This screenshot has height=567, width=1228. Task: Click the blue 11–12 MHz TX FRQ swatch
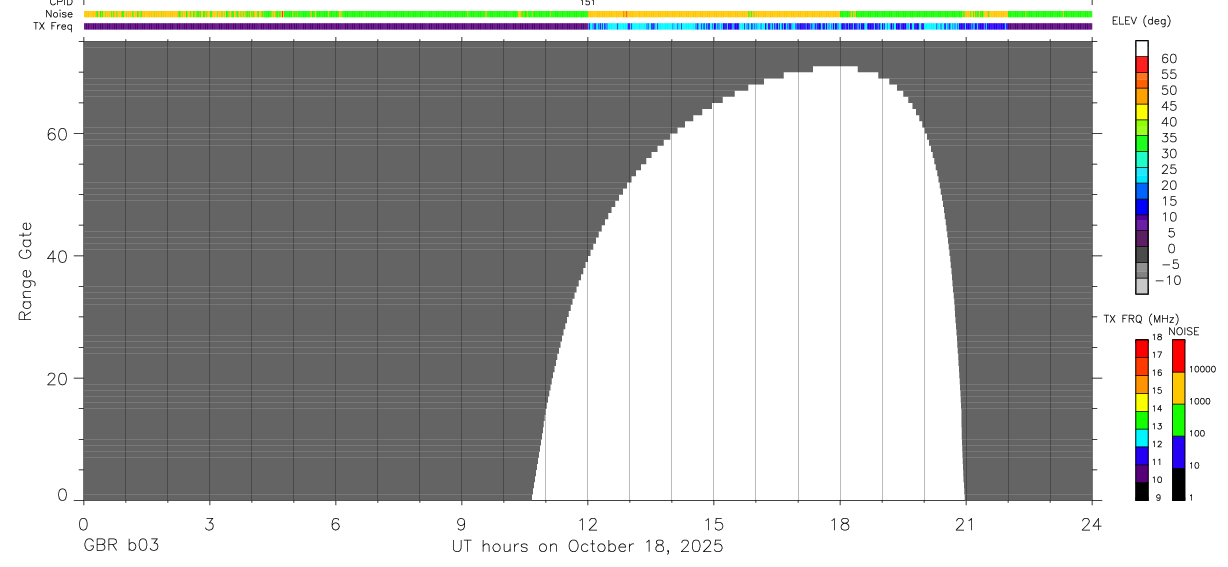[x=1141, y=455]
